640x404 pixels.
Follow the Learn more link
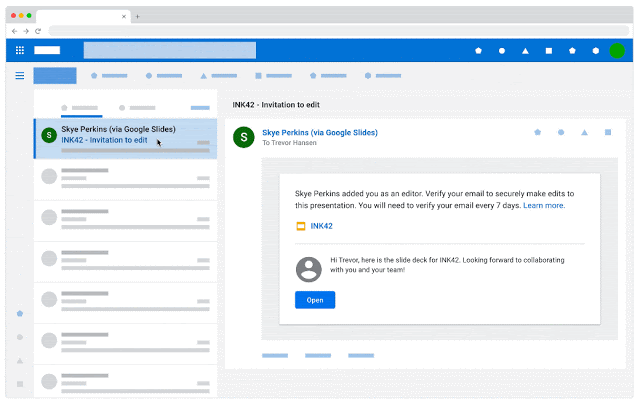(x=543, y=205)
